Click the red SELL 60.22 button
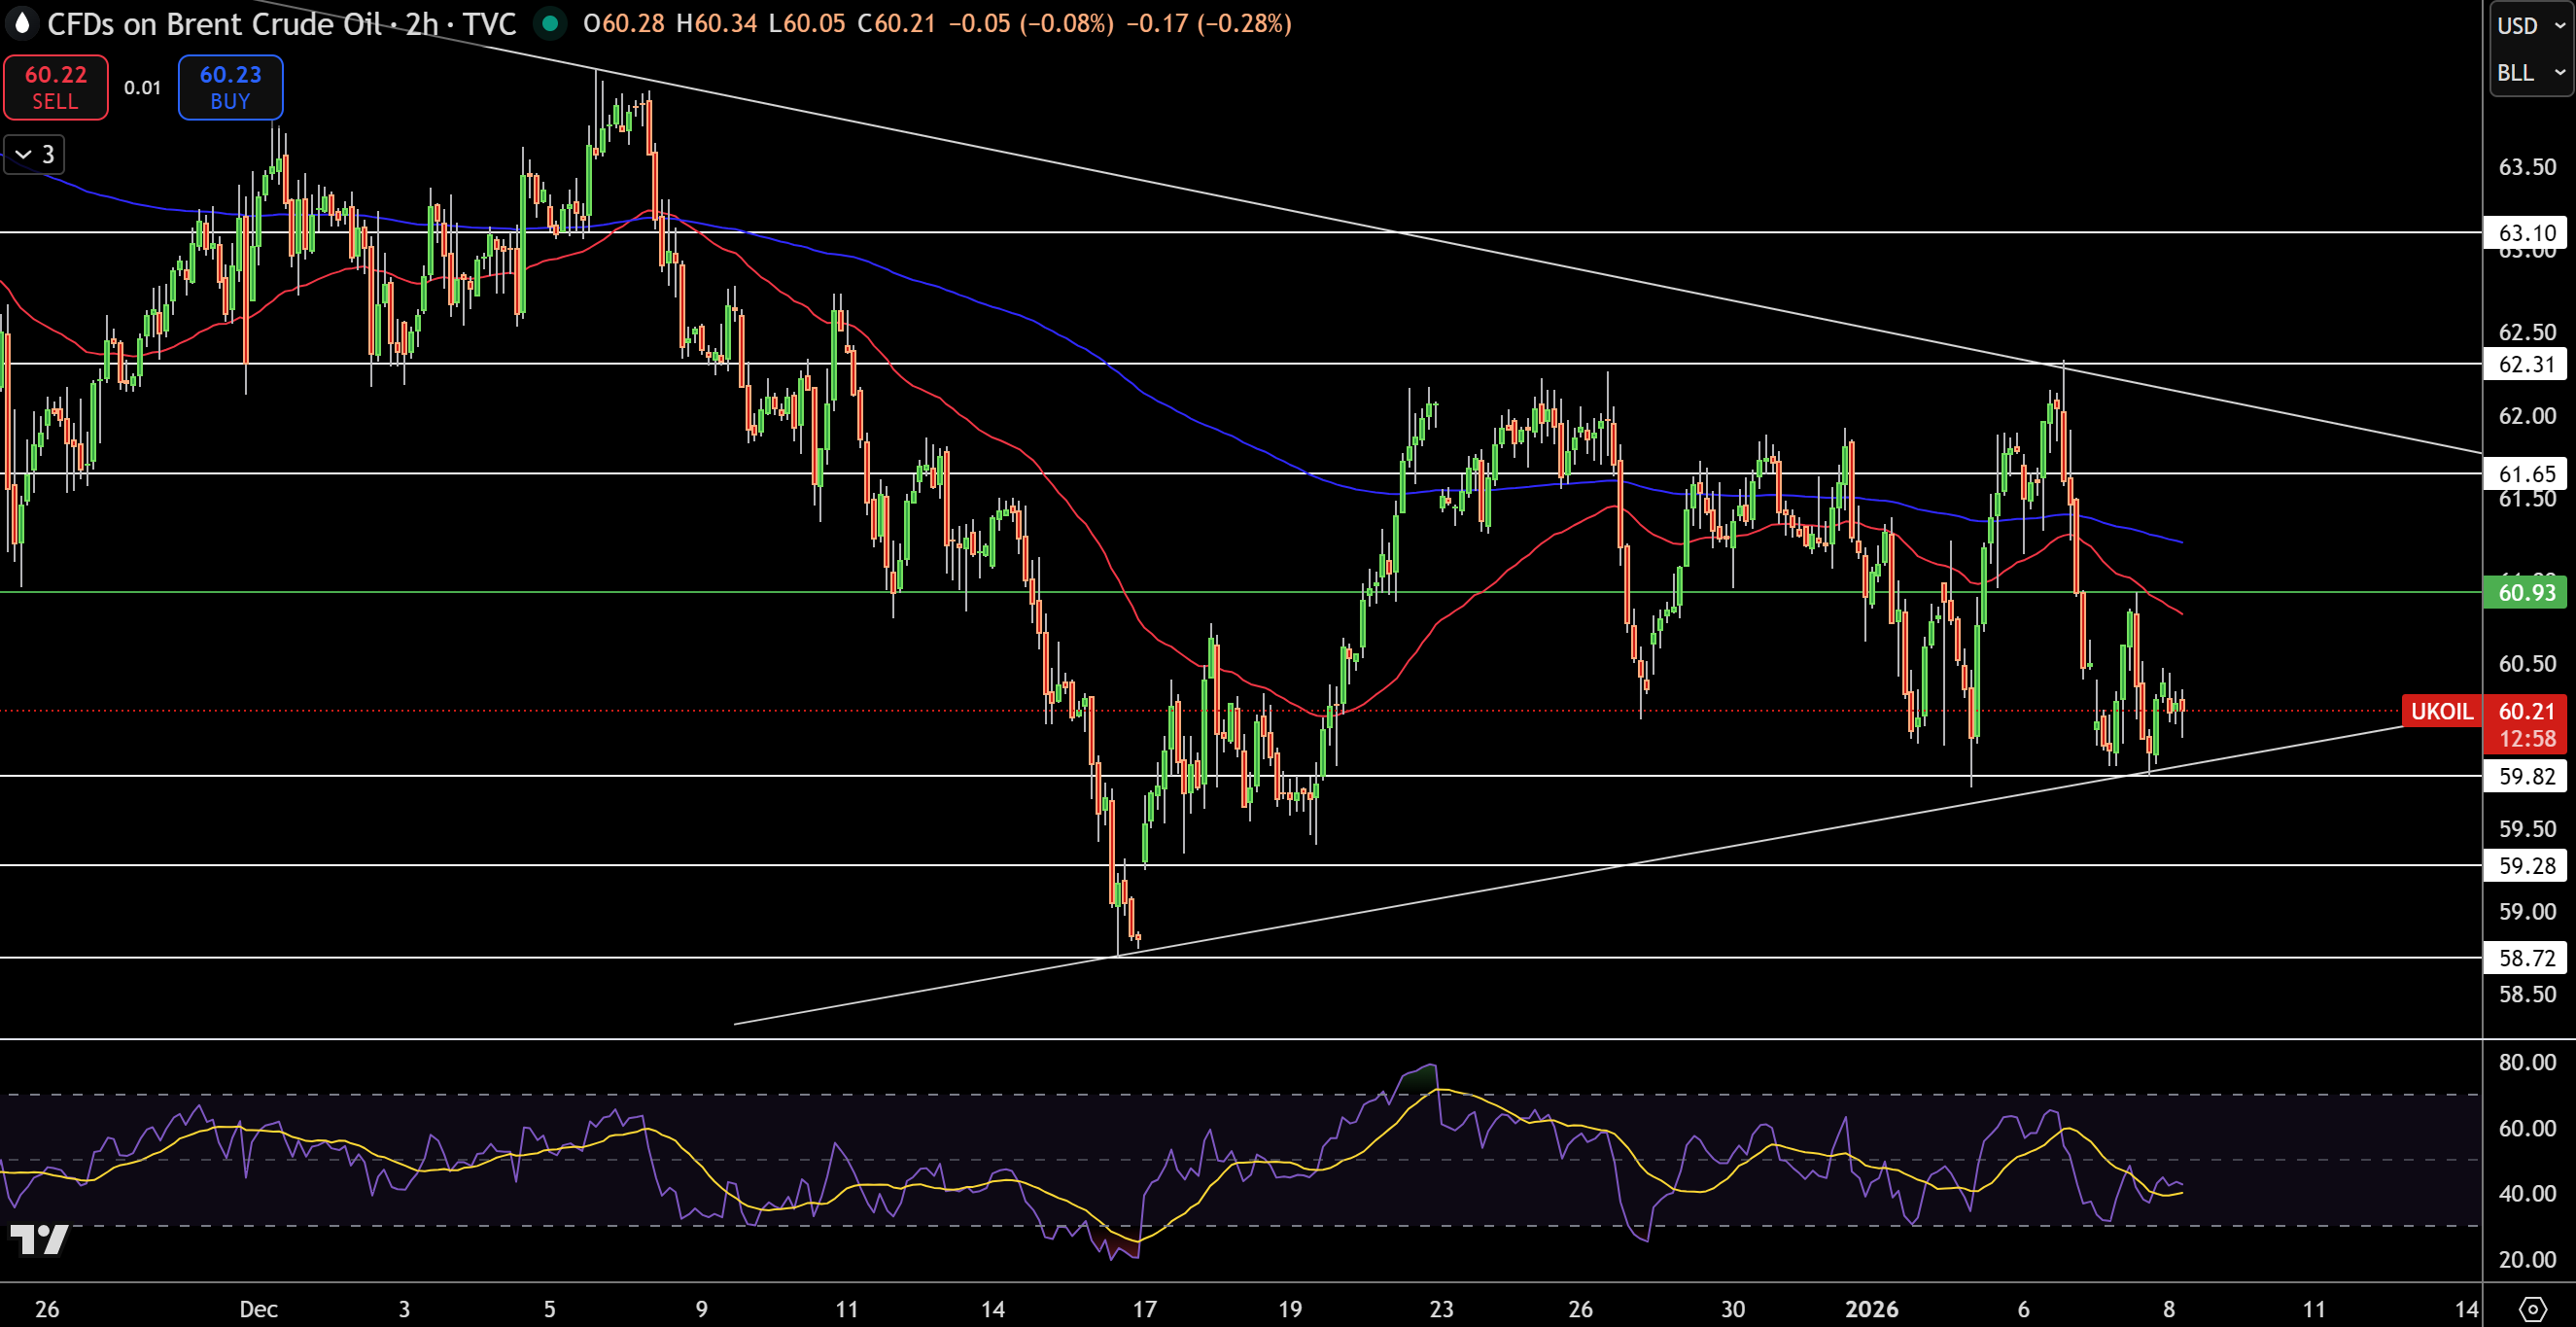 (56, 88)
